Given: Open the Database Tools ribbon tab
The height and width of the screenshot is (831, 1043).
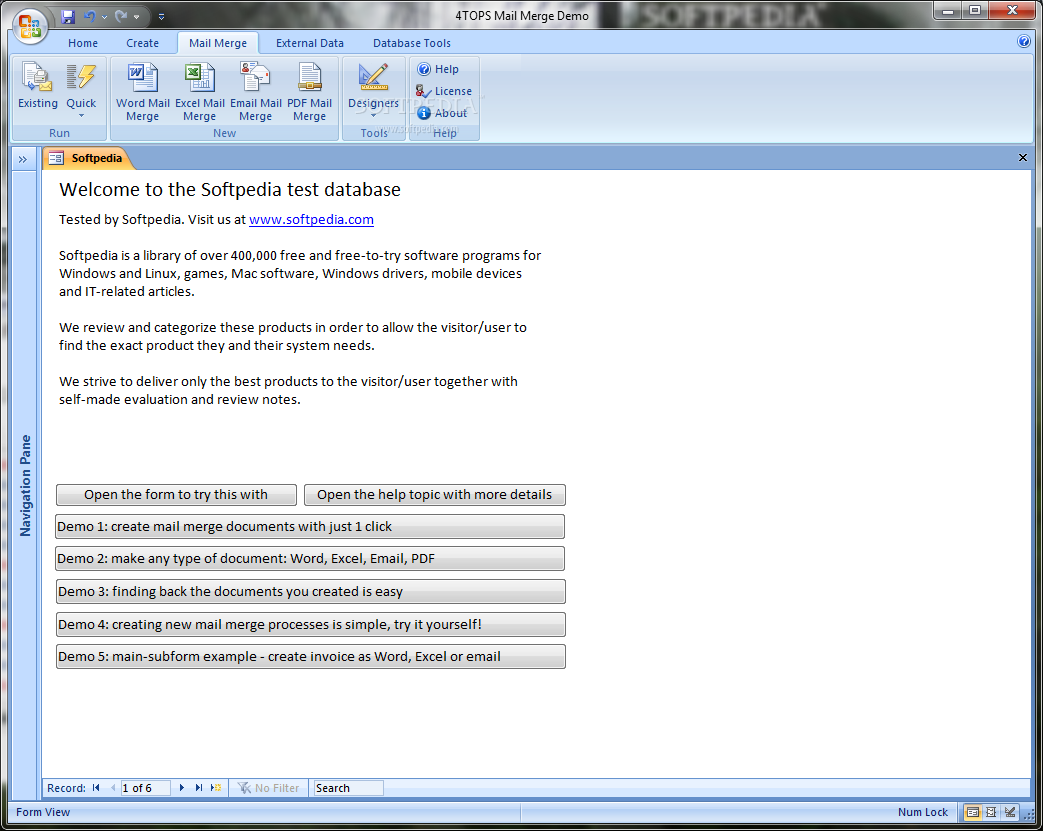Looking at the screenshot, I should click(412, 43).
